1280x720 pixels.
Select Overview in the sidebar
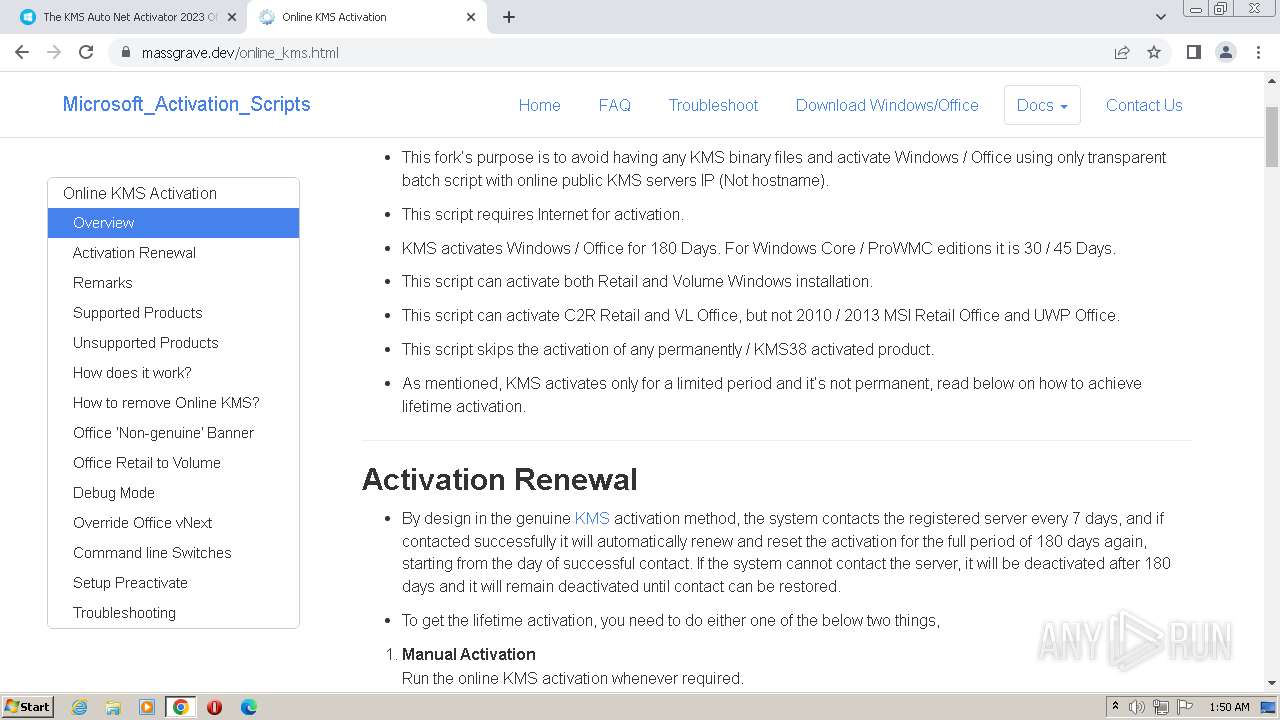coord(173,223)
